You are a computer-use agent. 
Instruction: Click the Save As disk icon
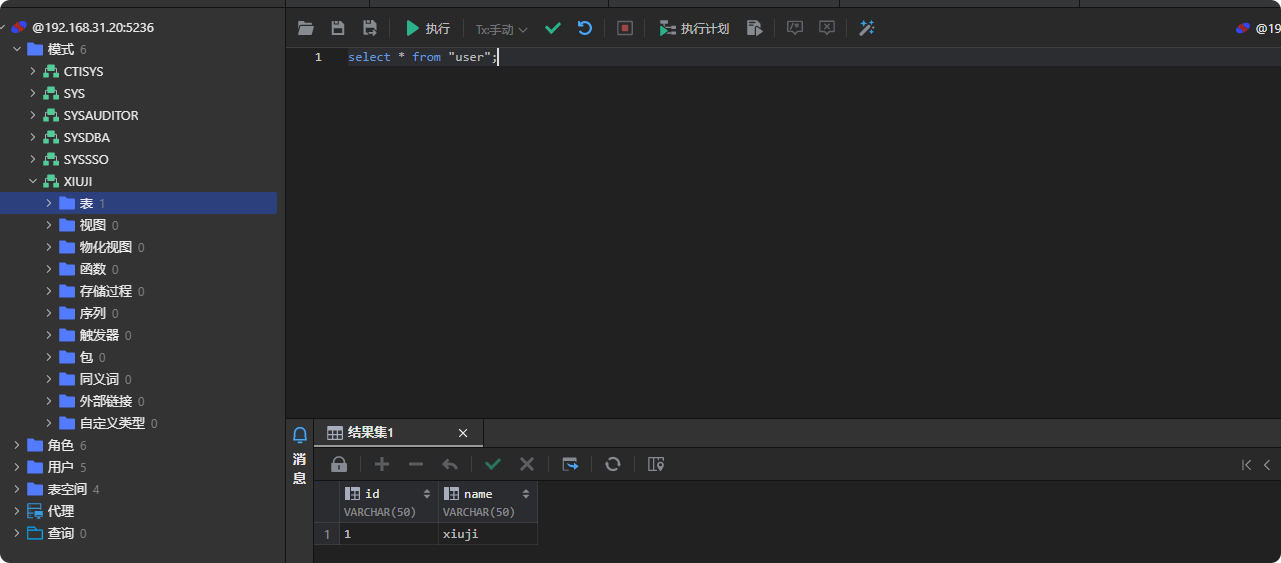[x=370, y=28]
